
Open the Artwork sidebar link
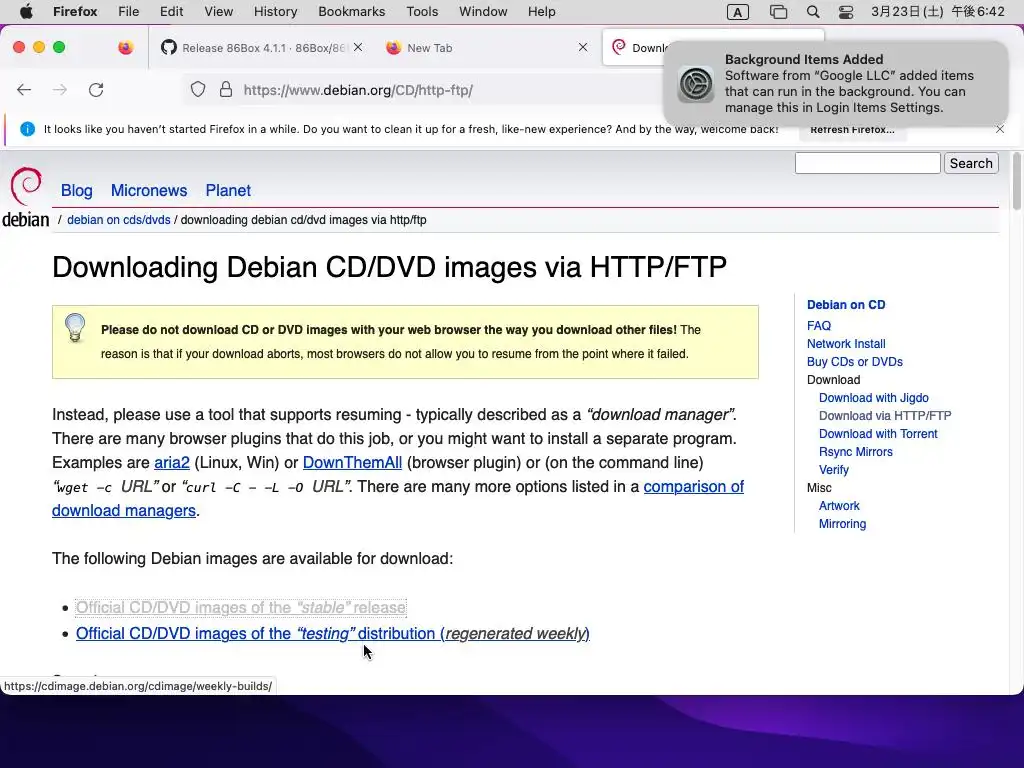click(x=839, y=506)
